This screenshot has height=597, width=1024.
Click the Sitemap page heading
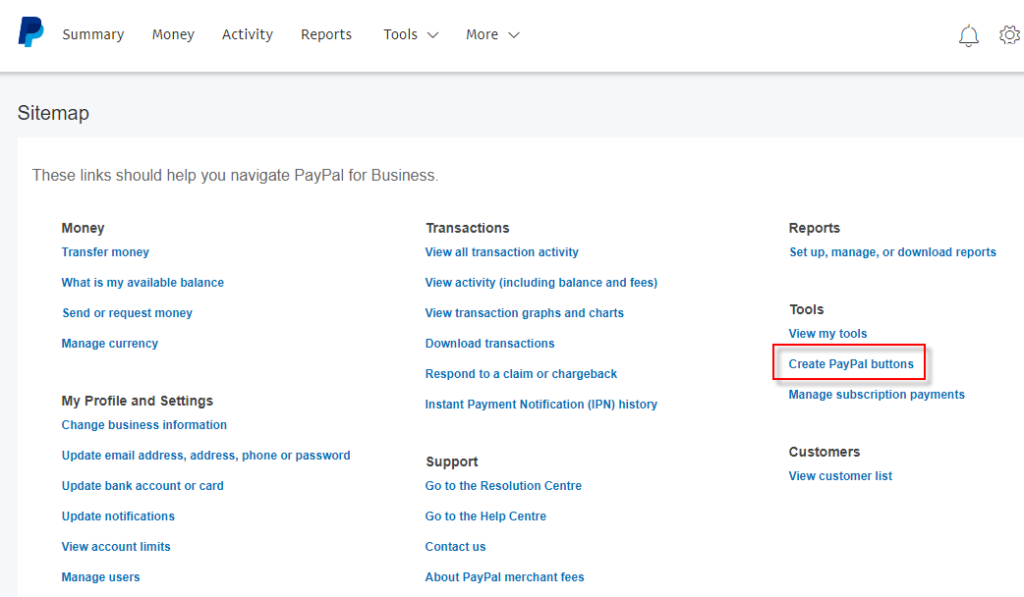click(x=54, y=113)
